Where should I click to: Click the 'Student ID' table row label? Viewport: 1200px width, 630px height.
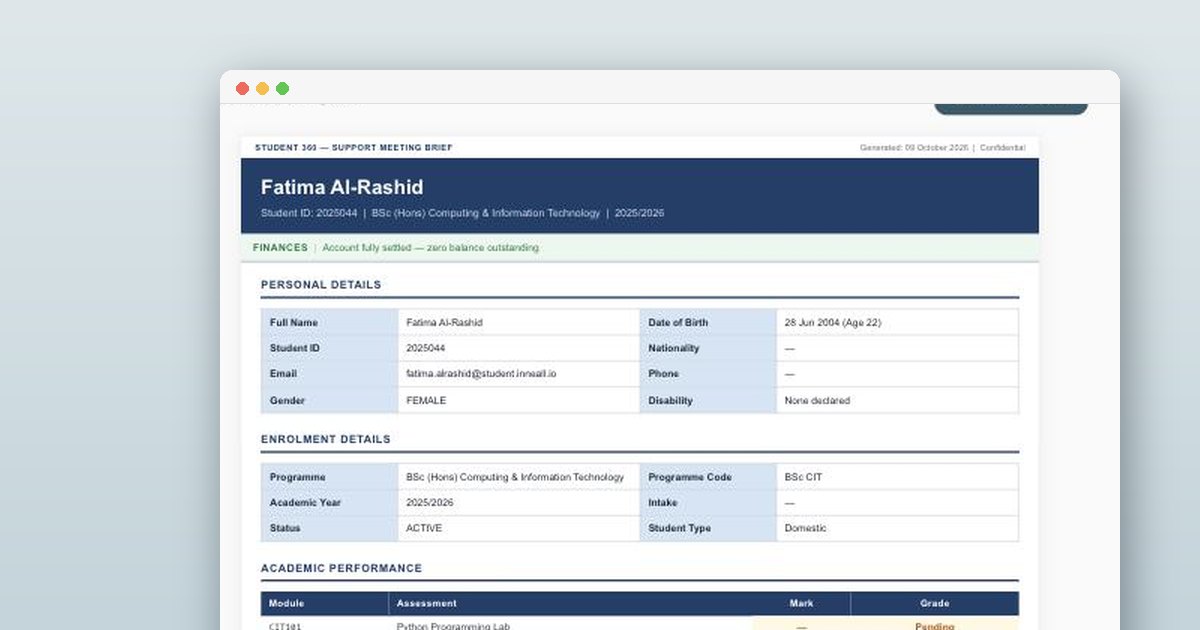coord(295,348)
